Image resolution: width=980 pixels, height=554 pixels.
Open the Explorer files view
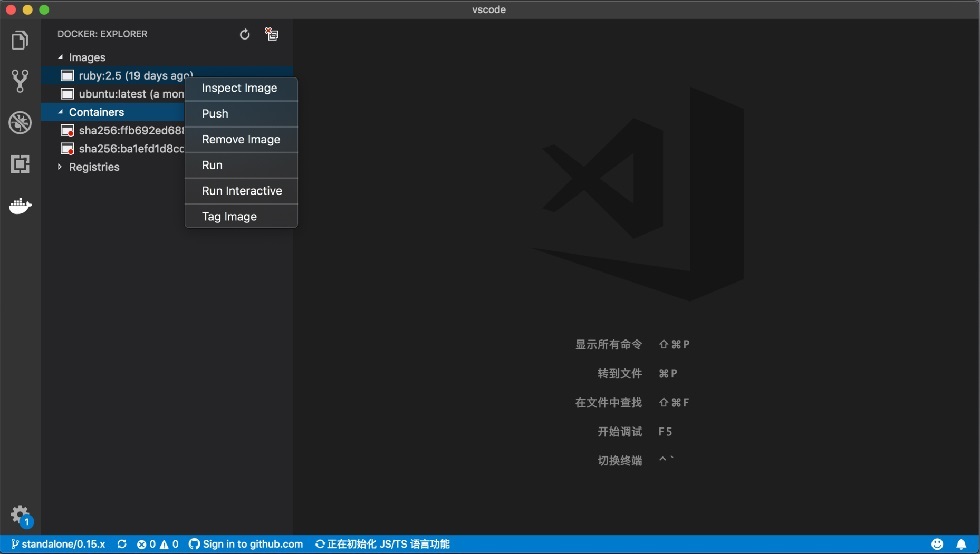20,41
